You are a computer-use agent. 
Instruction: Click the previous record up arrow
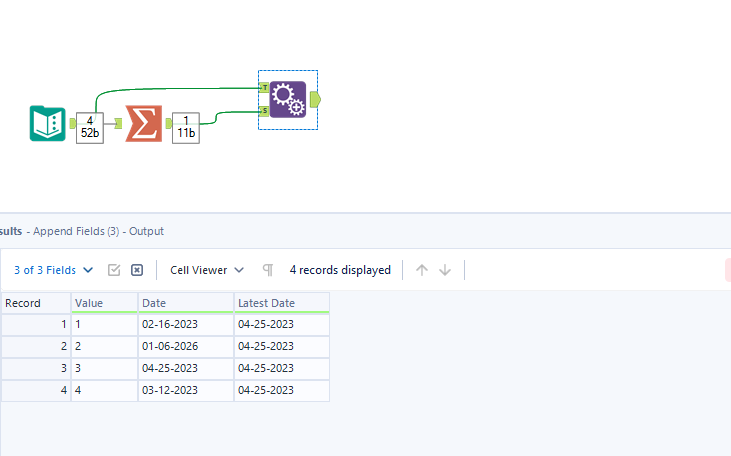tap(422, 270)
